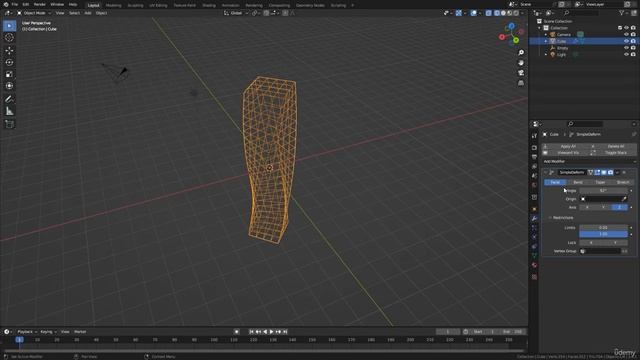Open the Add Modifier dropdown
640x360 pixels.
click(590, 162)
